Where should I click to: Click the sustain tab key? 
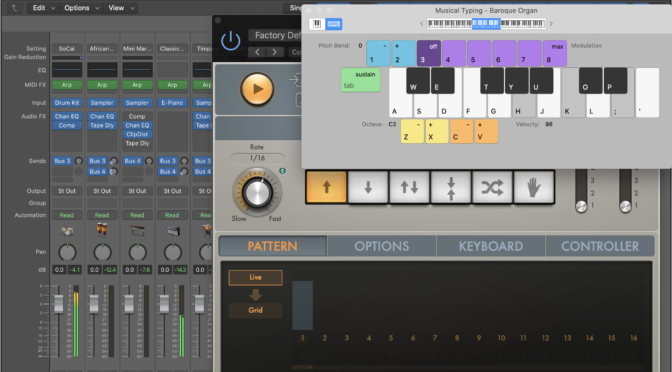[360, 80]
